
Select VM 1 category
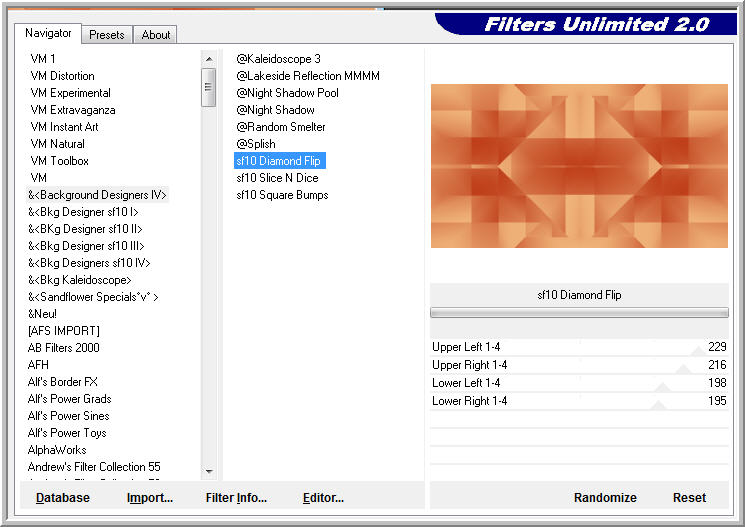43,58
